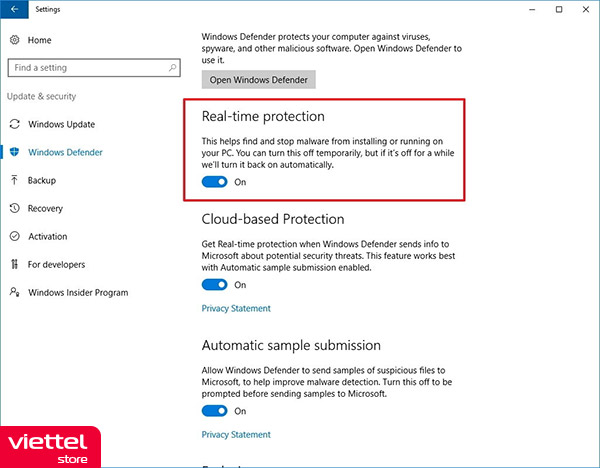Open the Backup settings section
This screenshot has height=468, width=600.
point(42,180)
